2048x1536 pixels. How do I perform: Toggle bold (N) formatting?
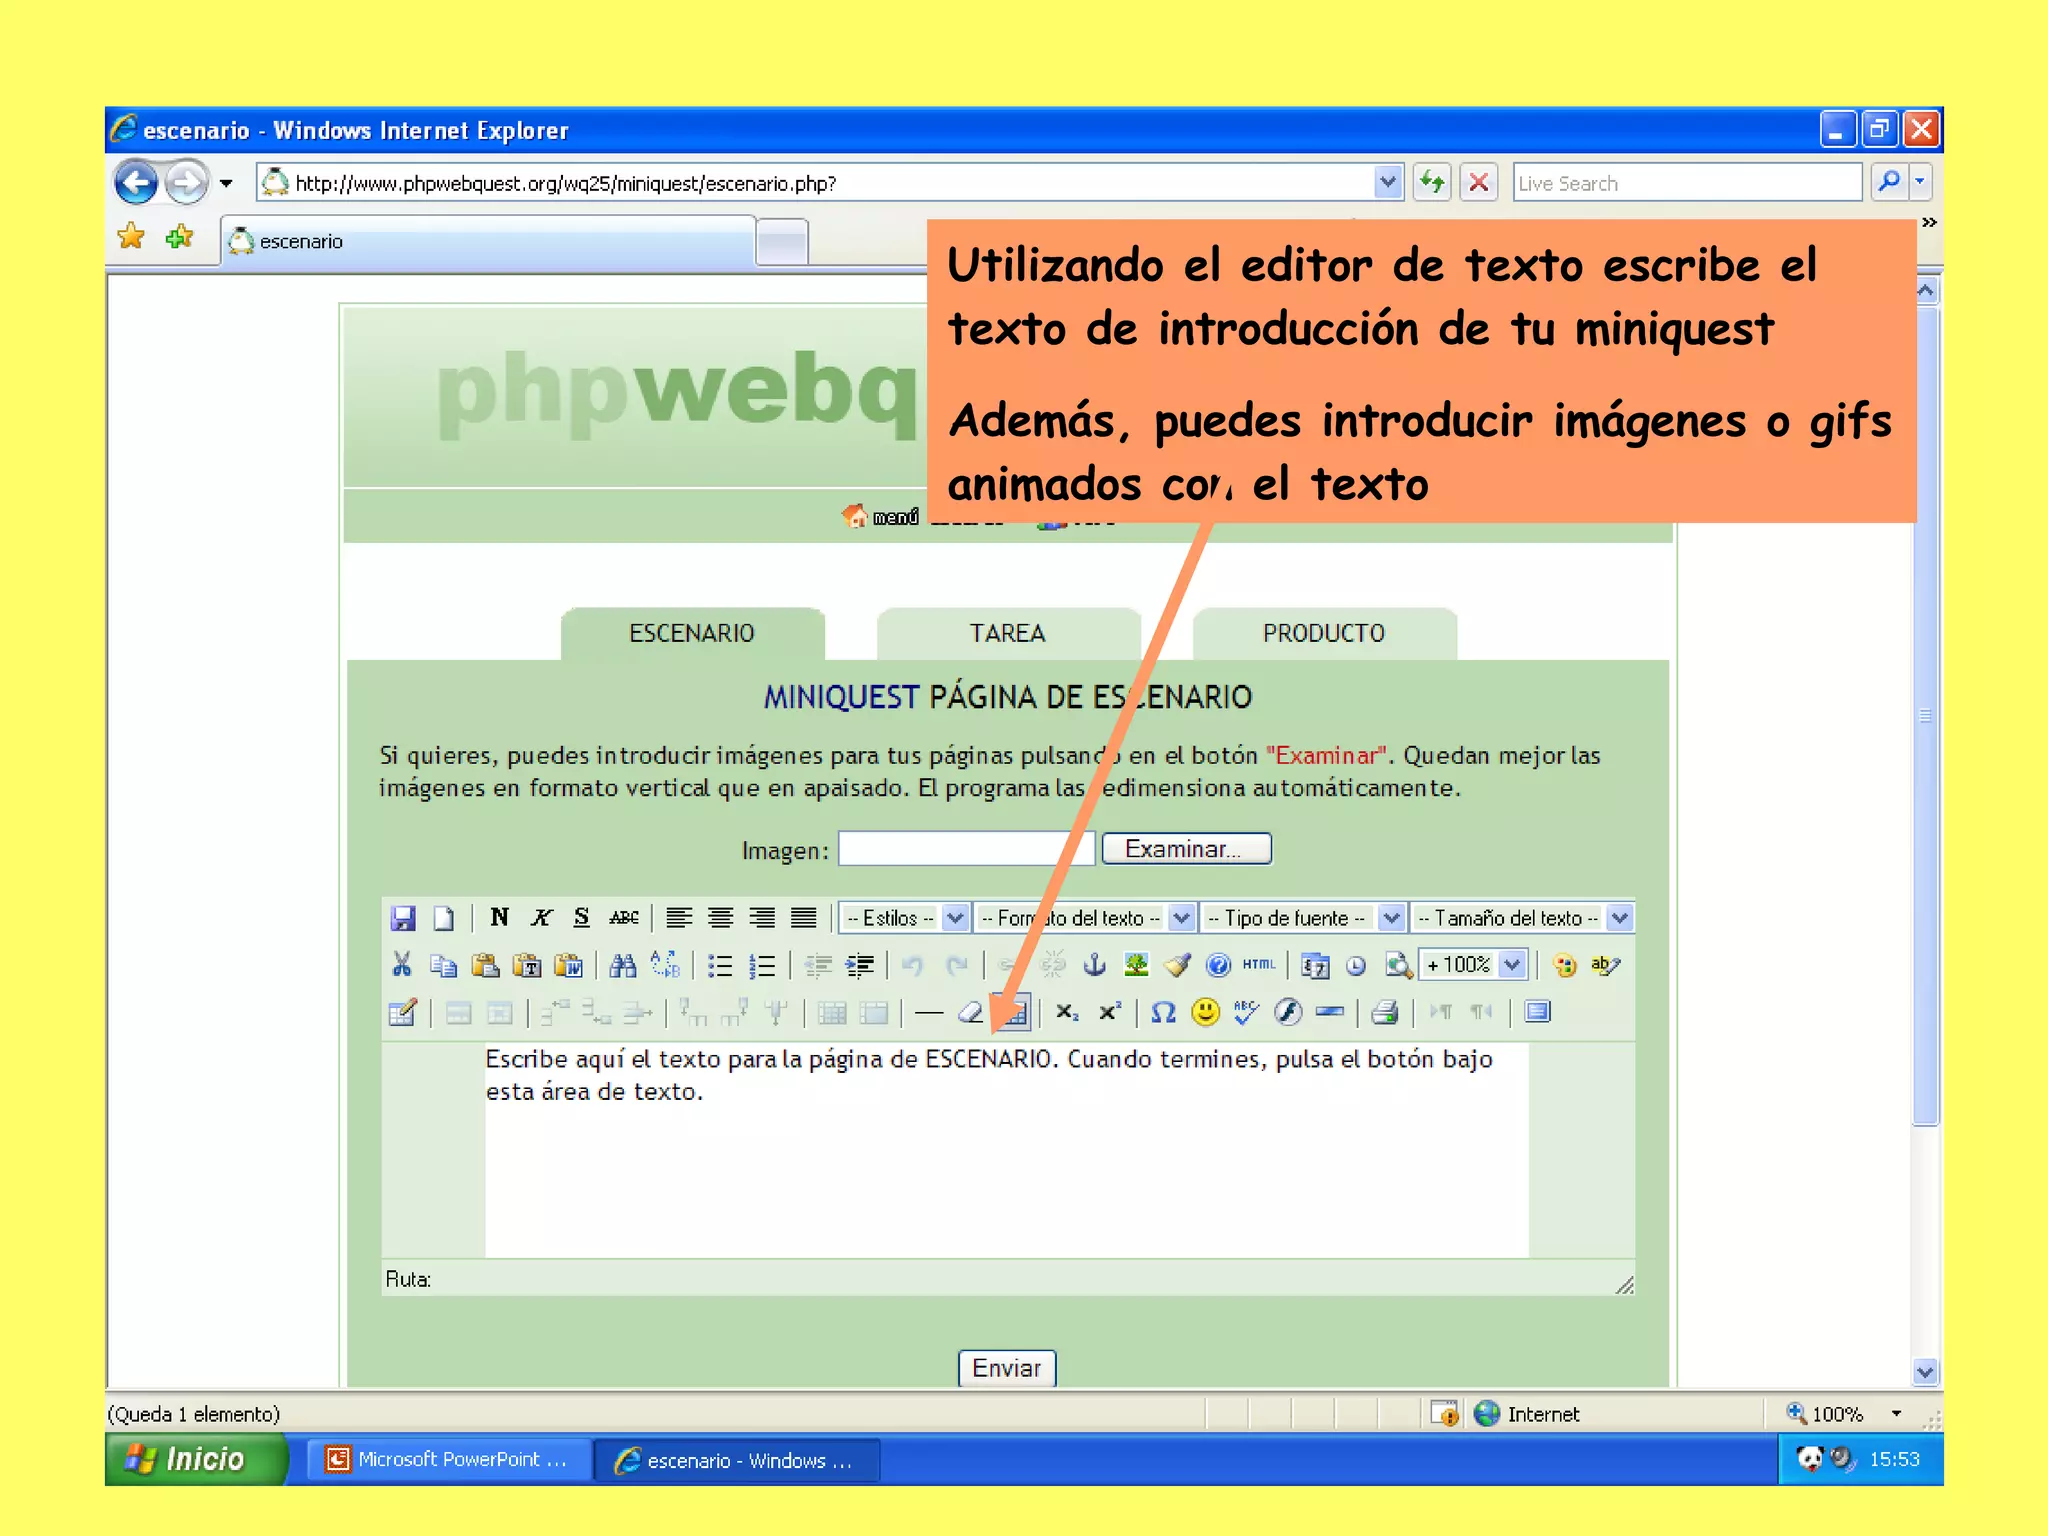pyautogui.click(x=499, y=917)
